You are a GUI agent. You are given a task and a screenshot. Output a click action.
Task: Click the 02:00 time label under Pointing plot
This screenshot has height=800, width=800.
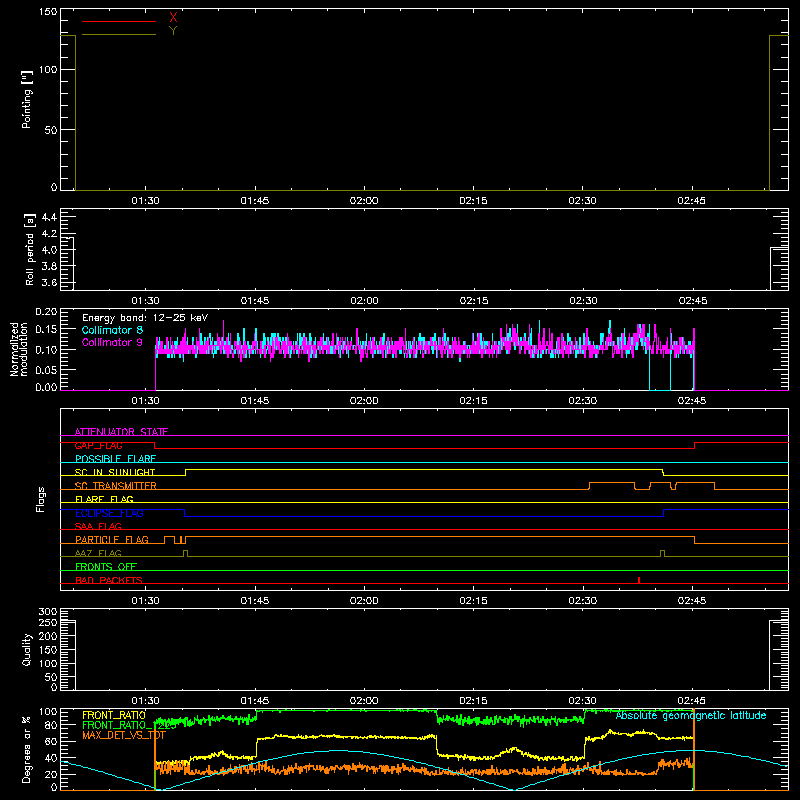coord(364,201)
